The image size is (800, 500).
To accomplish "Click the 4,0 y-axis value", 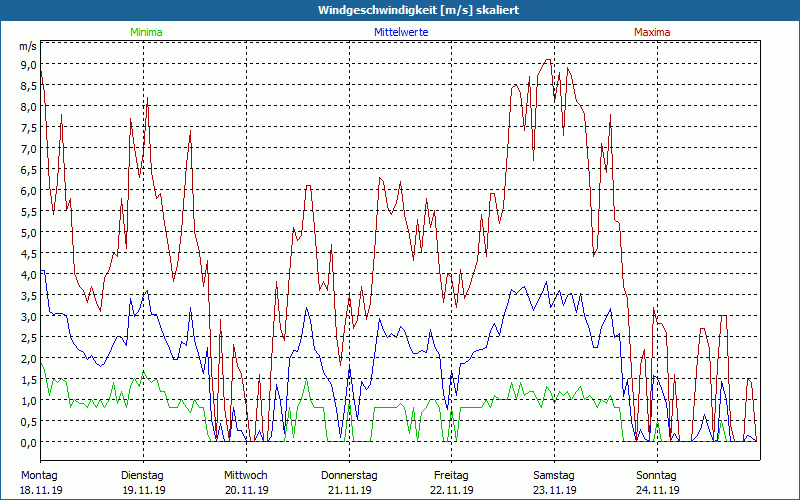I will pyautogui.click(x=29, y=274).
